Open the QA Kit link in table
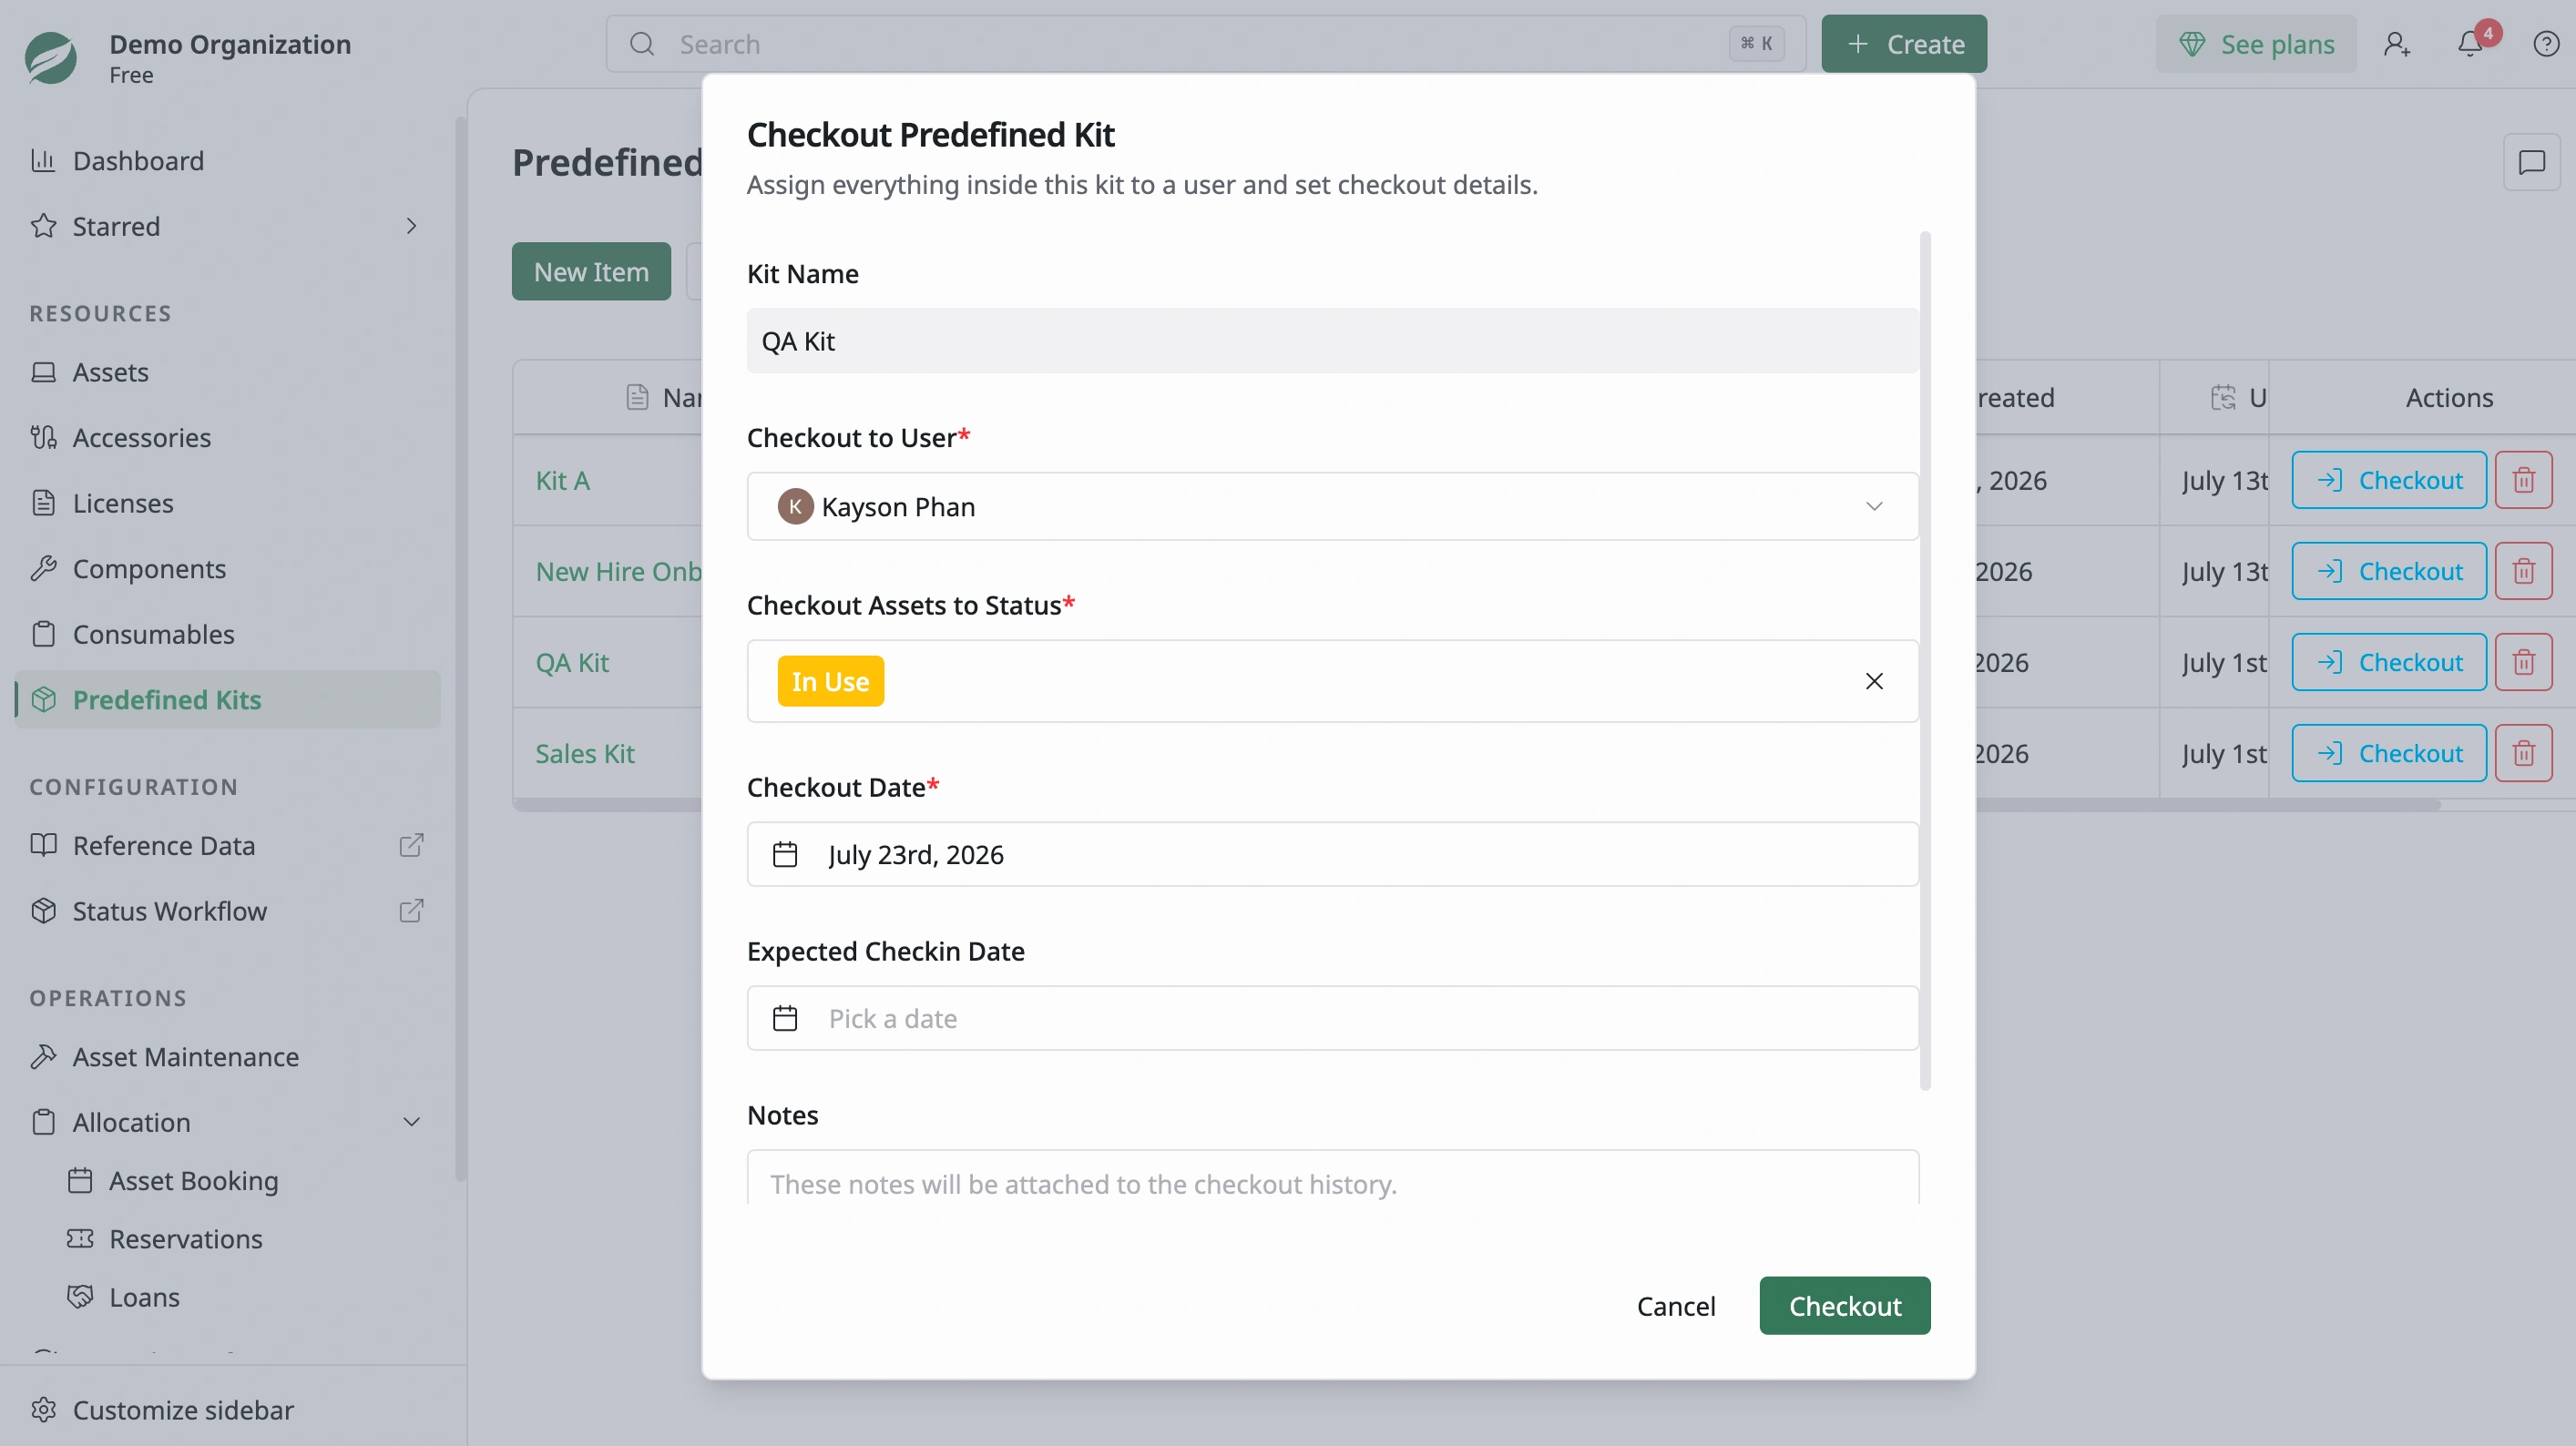Screen dimensions: 2576x1446 pyautogui.click(x=572, y=662)
